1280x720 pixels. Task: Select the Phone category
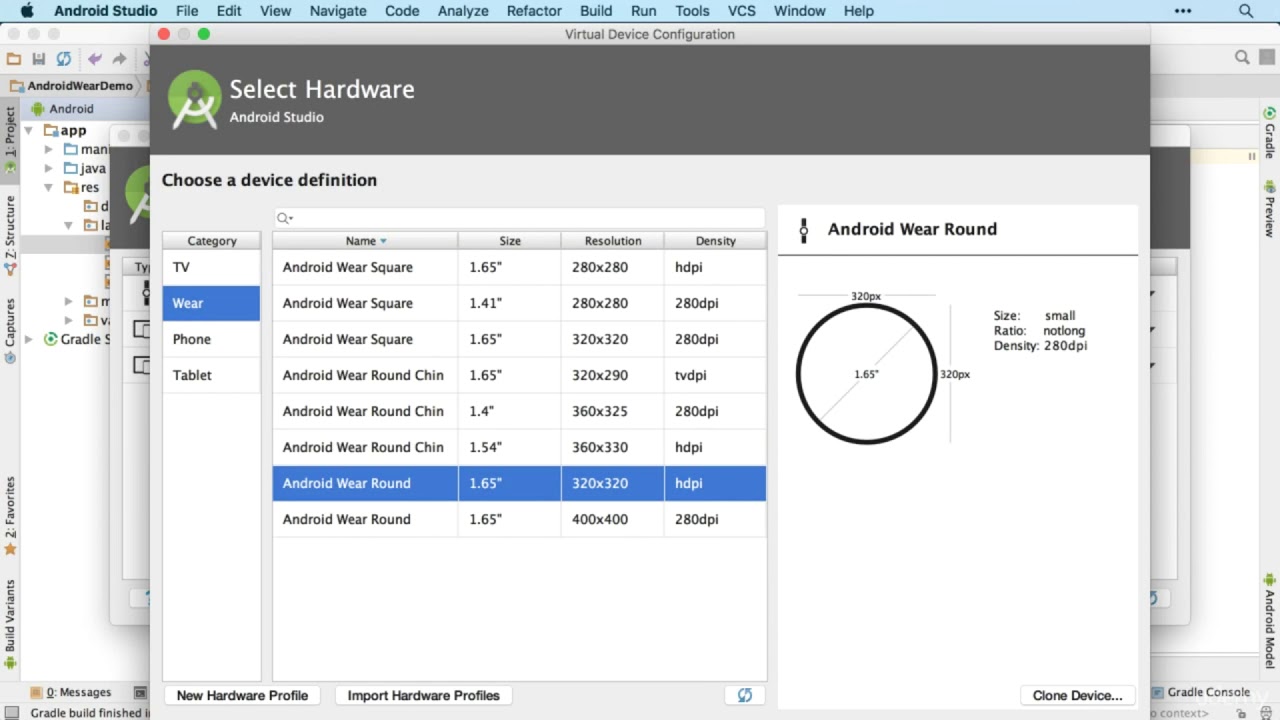pyautogui.click(x=211, y=339)
